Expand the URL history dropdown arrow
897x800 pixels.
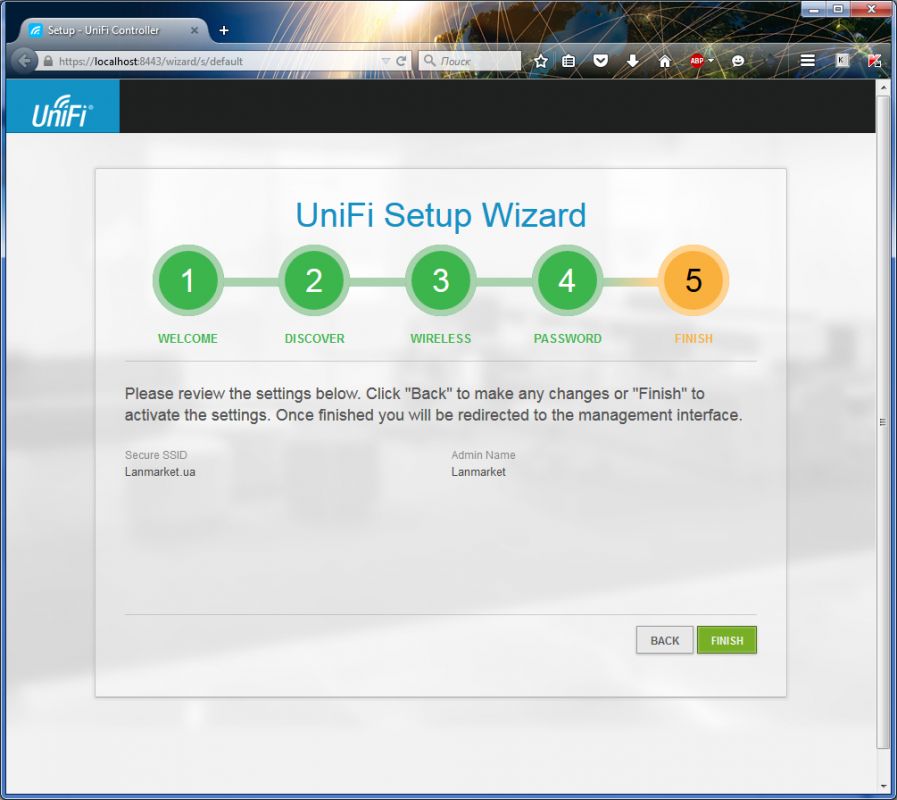click(386, 61)
